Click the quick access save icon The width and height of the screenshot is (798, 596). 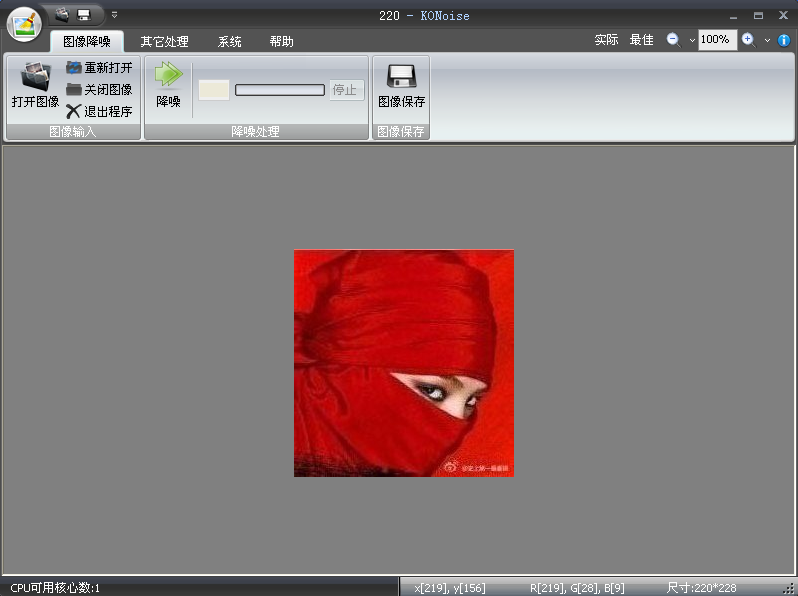[x=83, y=14]
